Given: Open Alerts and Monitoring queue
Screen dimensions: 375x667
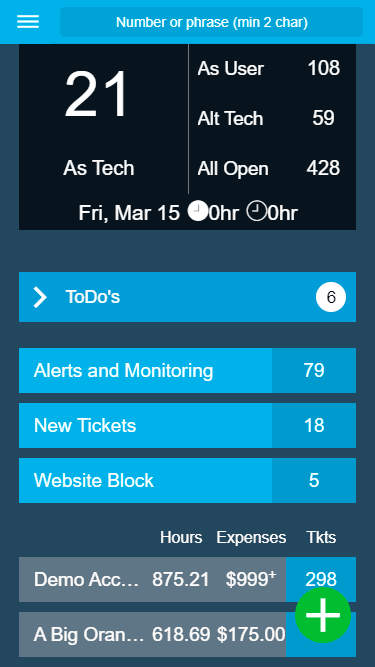Looking at the screenshot, I should pos(188,371).
